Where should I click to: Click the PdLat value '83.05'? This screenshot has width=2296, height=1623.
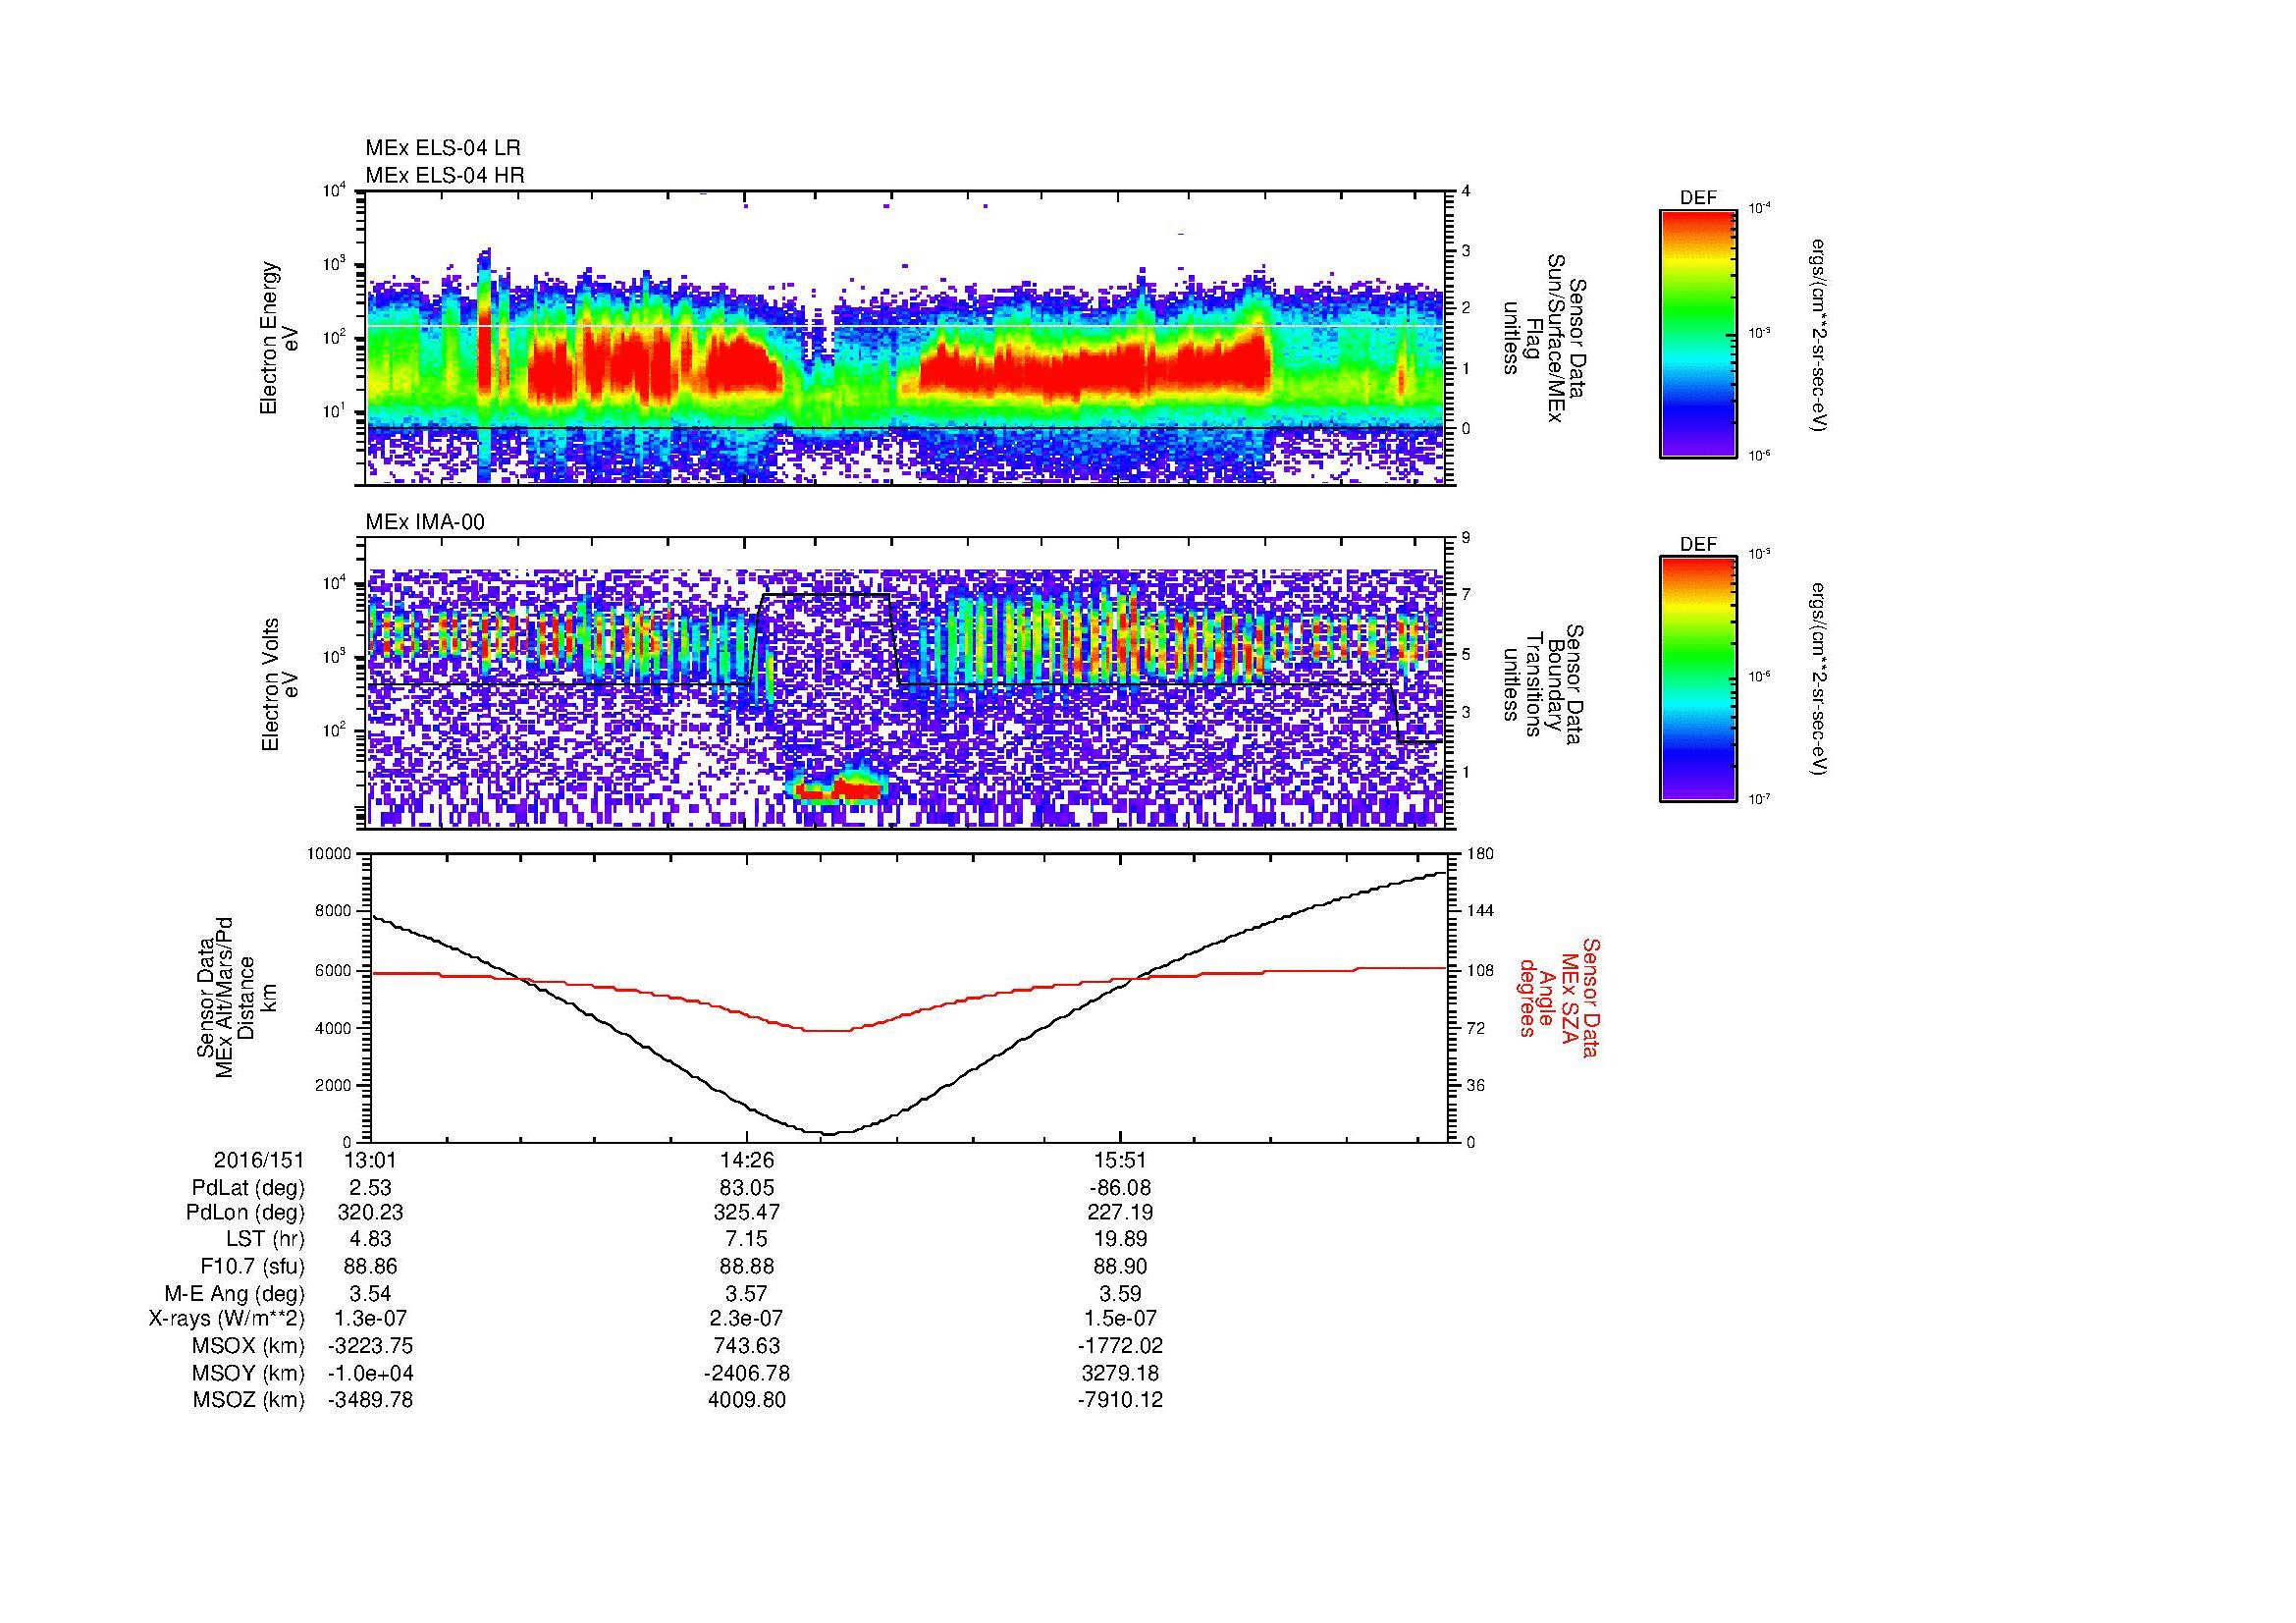[x=746, y=1188]
